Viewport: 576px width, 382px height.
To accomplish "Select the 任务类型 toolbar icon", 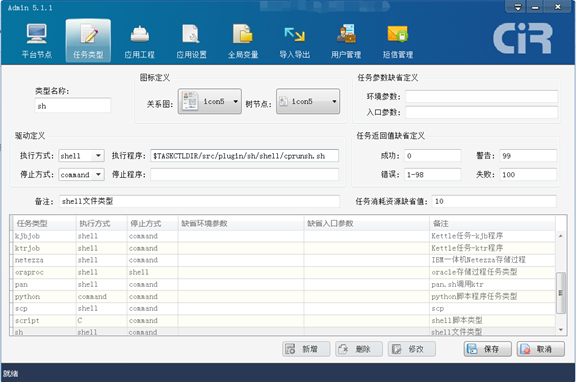I will point(88,41).
